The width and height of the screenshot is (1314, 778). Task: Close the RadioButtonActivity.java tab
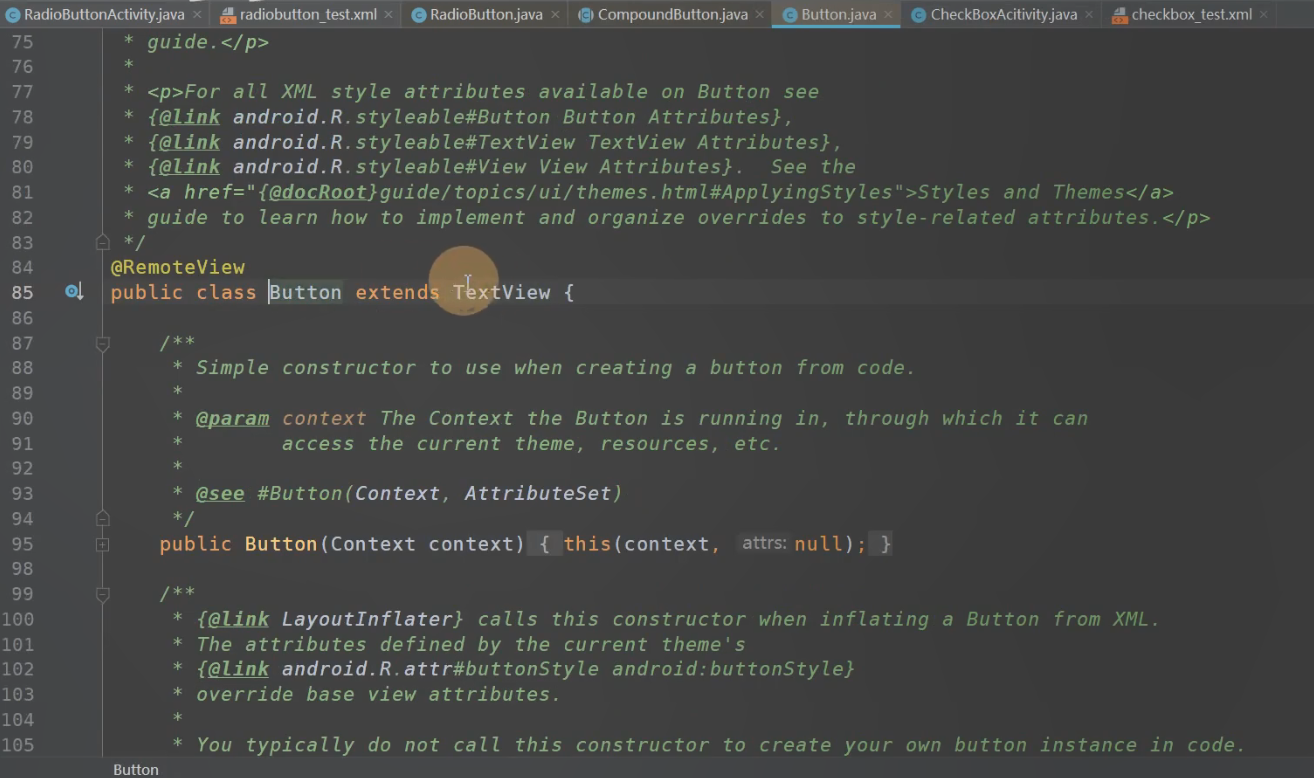coord(196,15)
